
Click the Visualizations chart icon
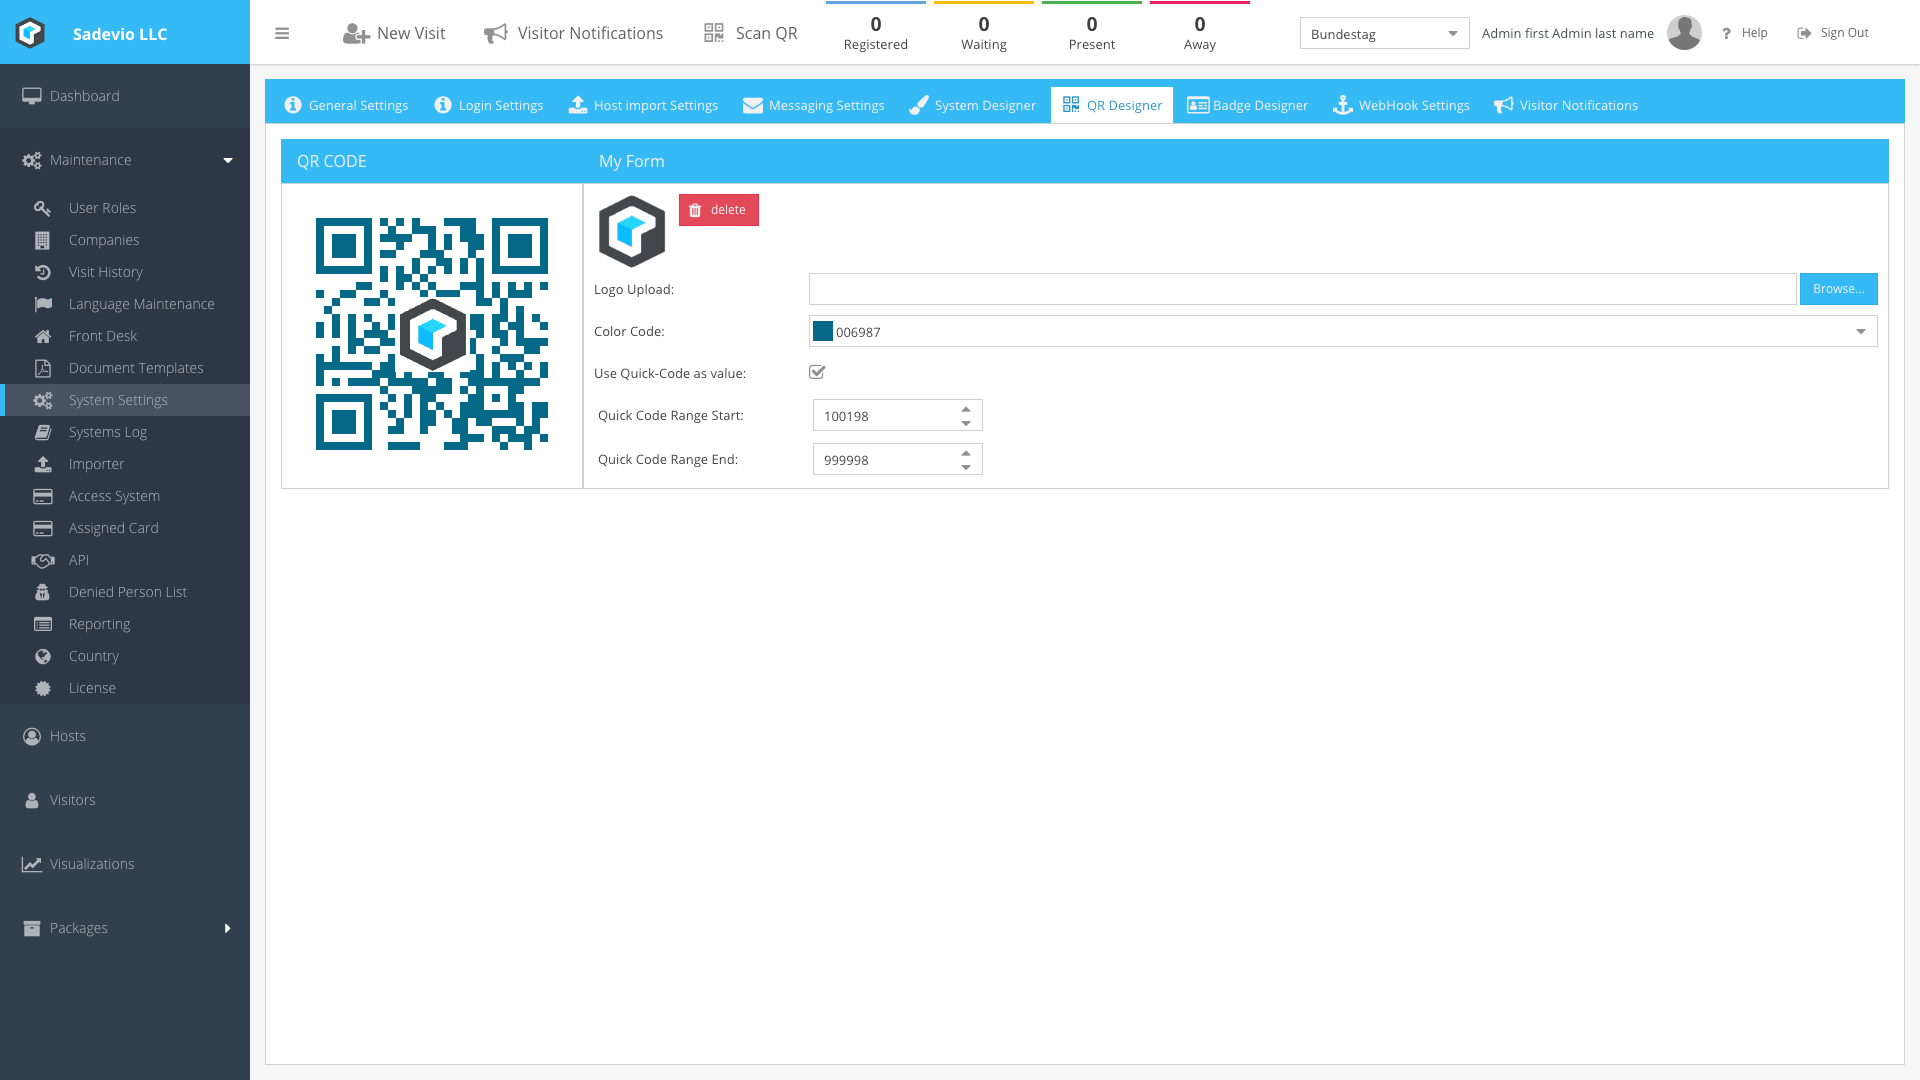pos(32,864)
